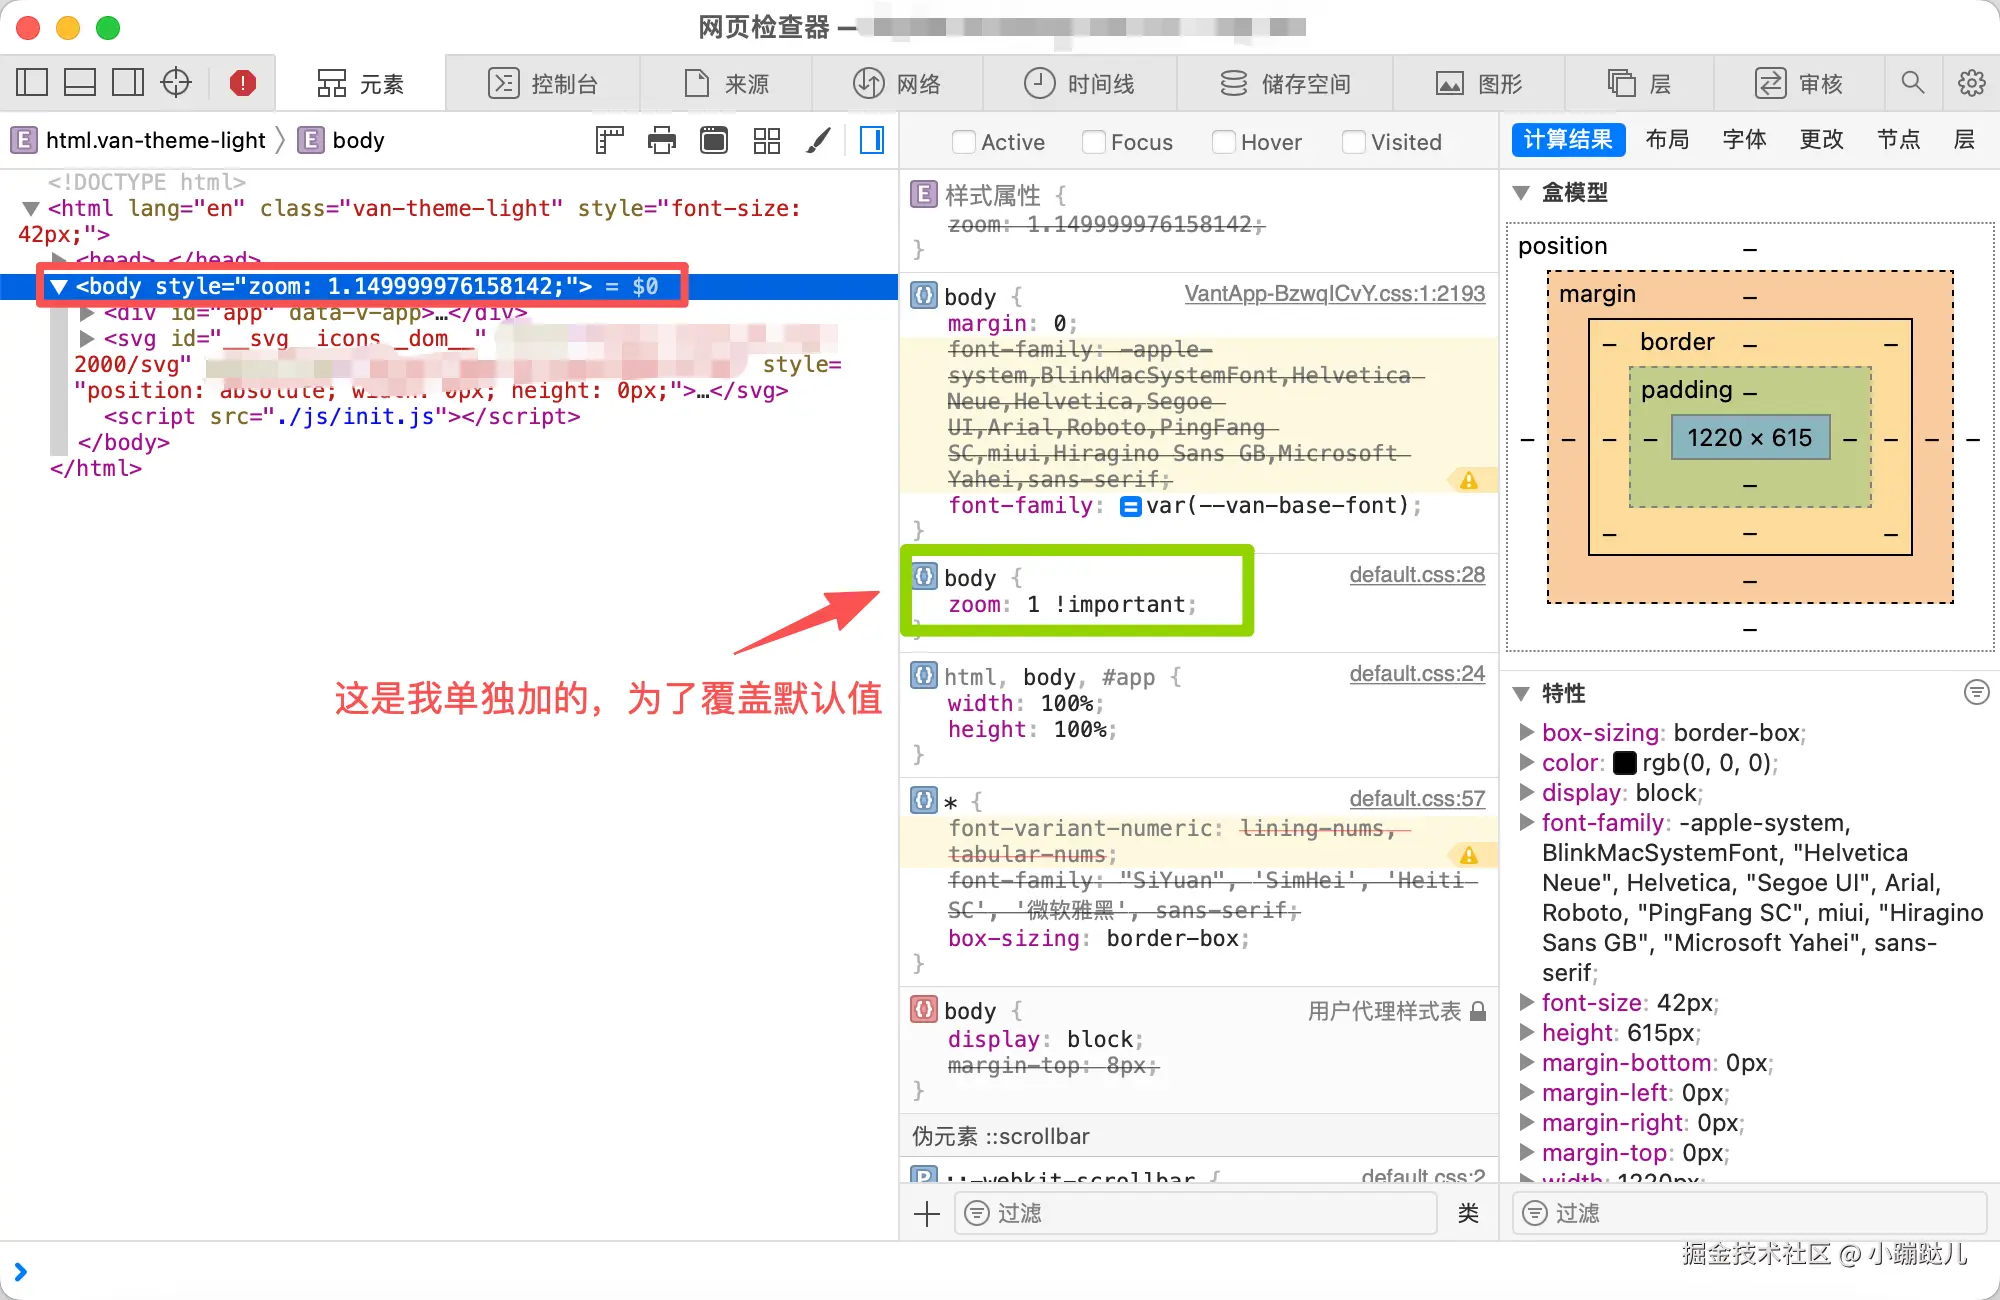Open the 布局 sidebar tab

coord(1667,140)
